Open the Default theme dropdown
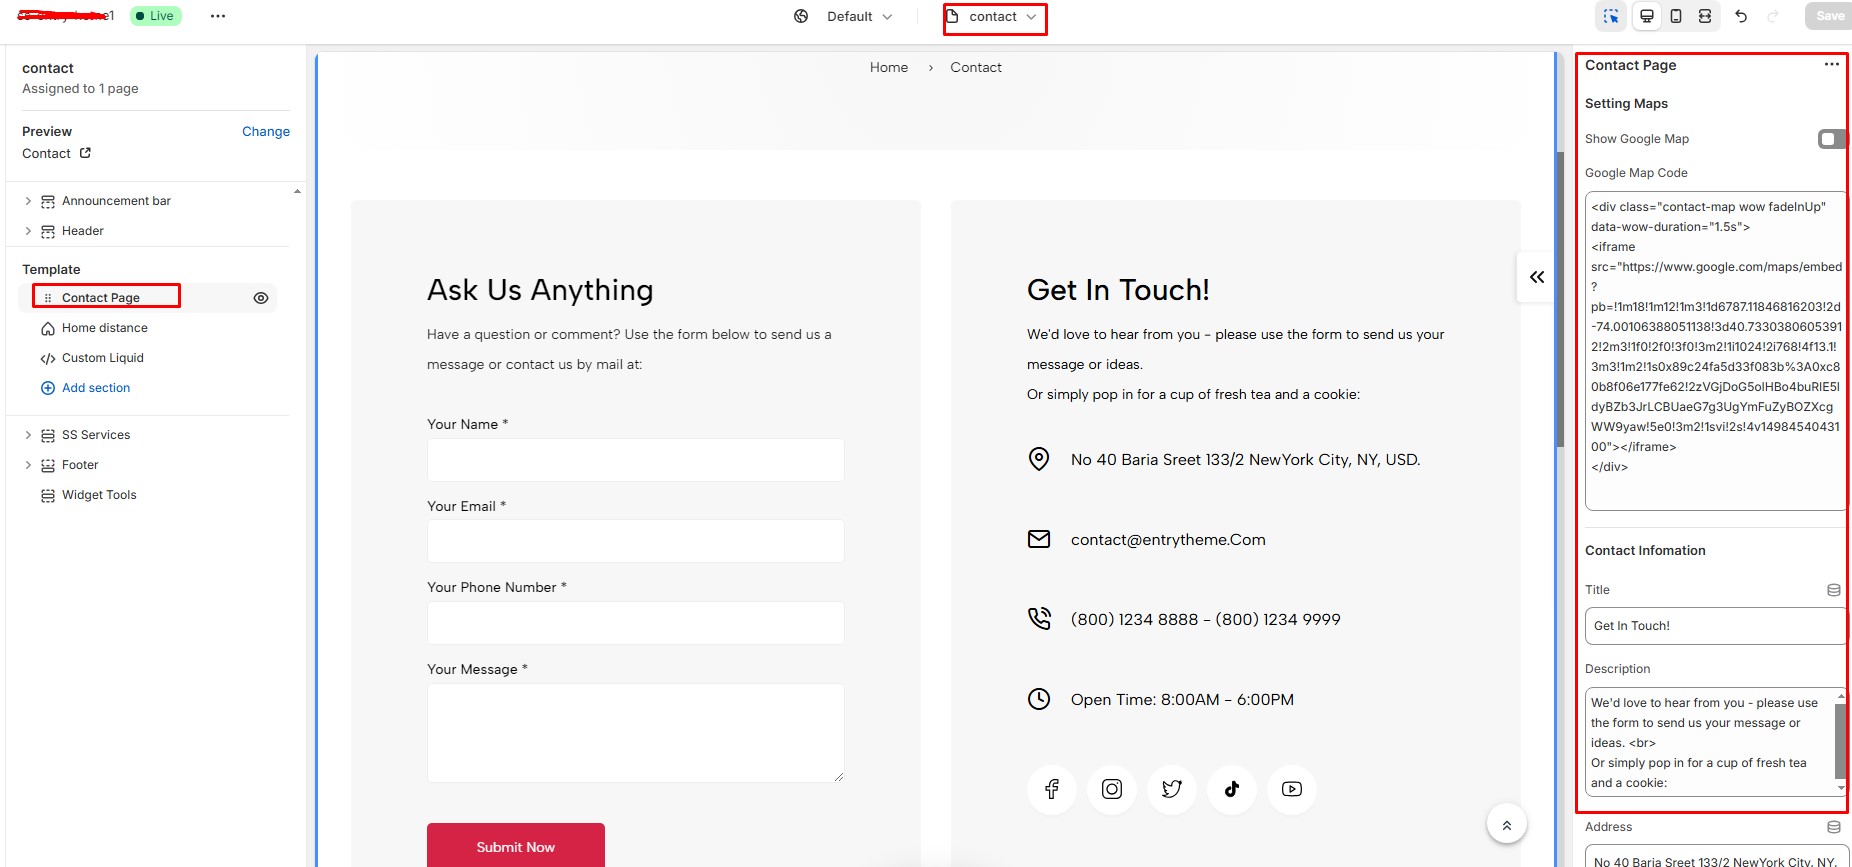The width and height of the screenshot is (1852, 867). pyautogui.click(x=858, y=17)
